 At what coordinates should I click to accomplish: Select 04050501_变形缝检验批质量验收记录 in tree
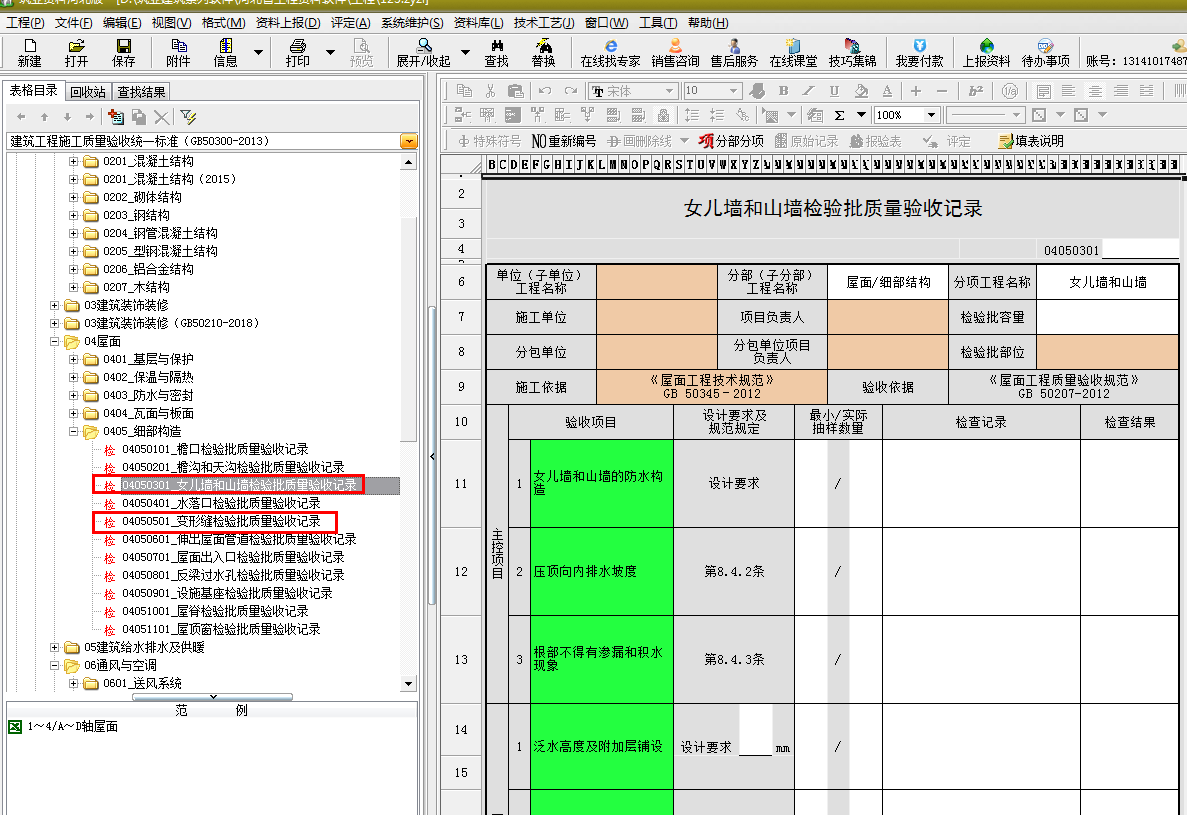pyautogui.click(x=220, y=521)
